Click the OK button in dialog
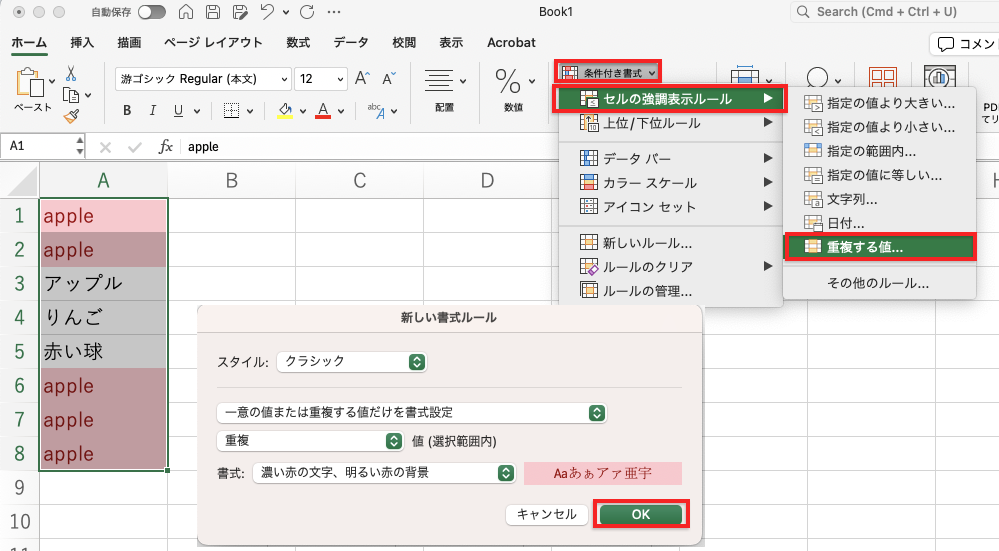Image resolution: width=999 pixels, height=551 pixels. pyautogui.click(x=640, y=514)
